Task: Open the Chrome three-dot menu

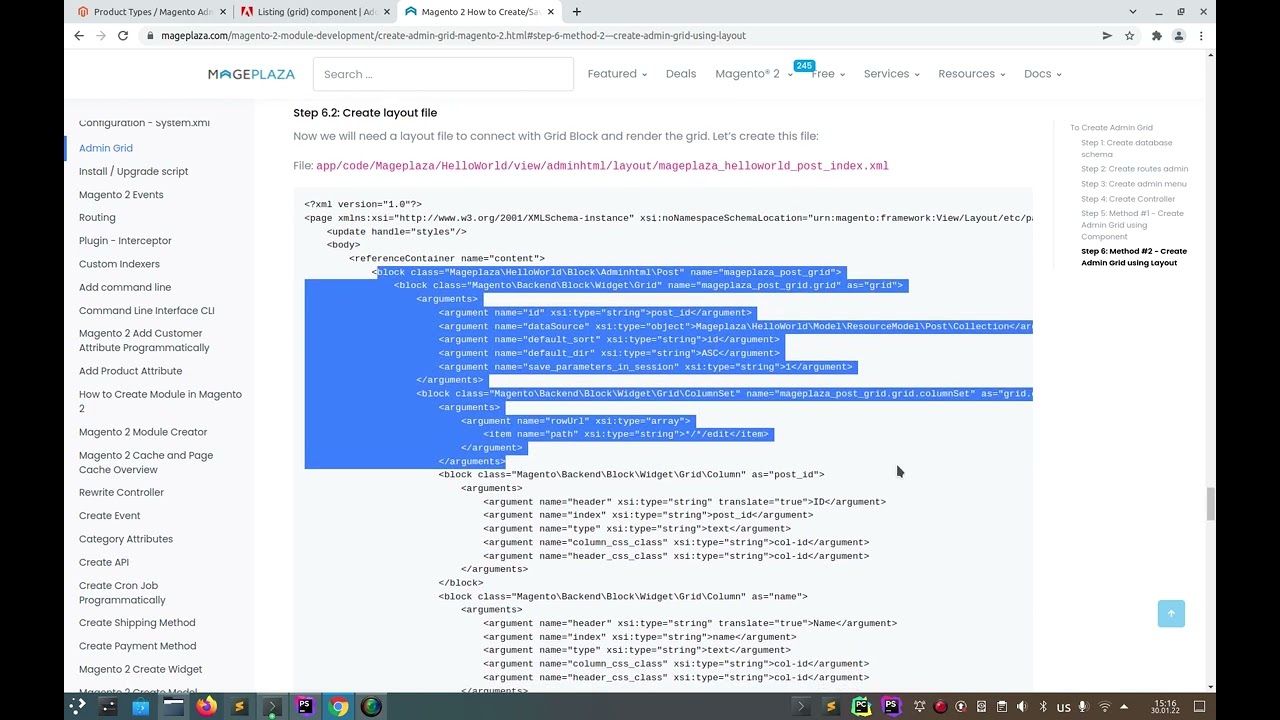Action: coord(1201,36)
